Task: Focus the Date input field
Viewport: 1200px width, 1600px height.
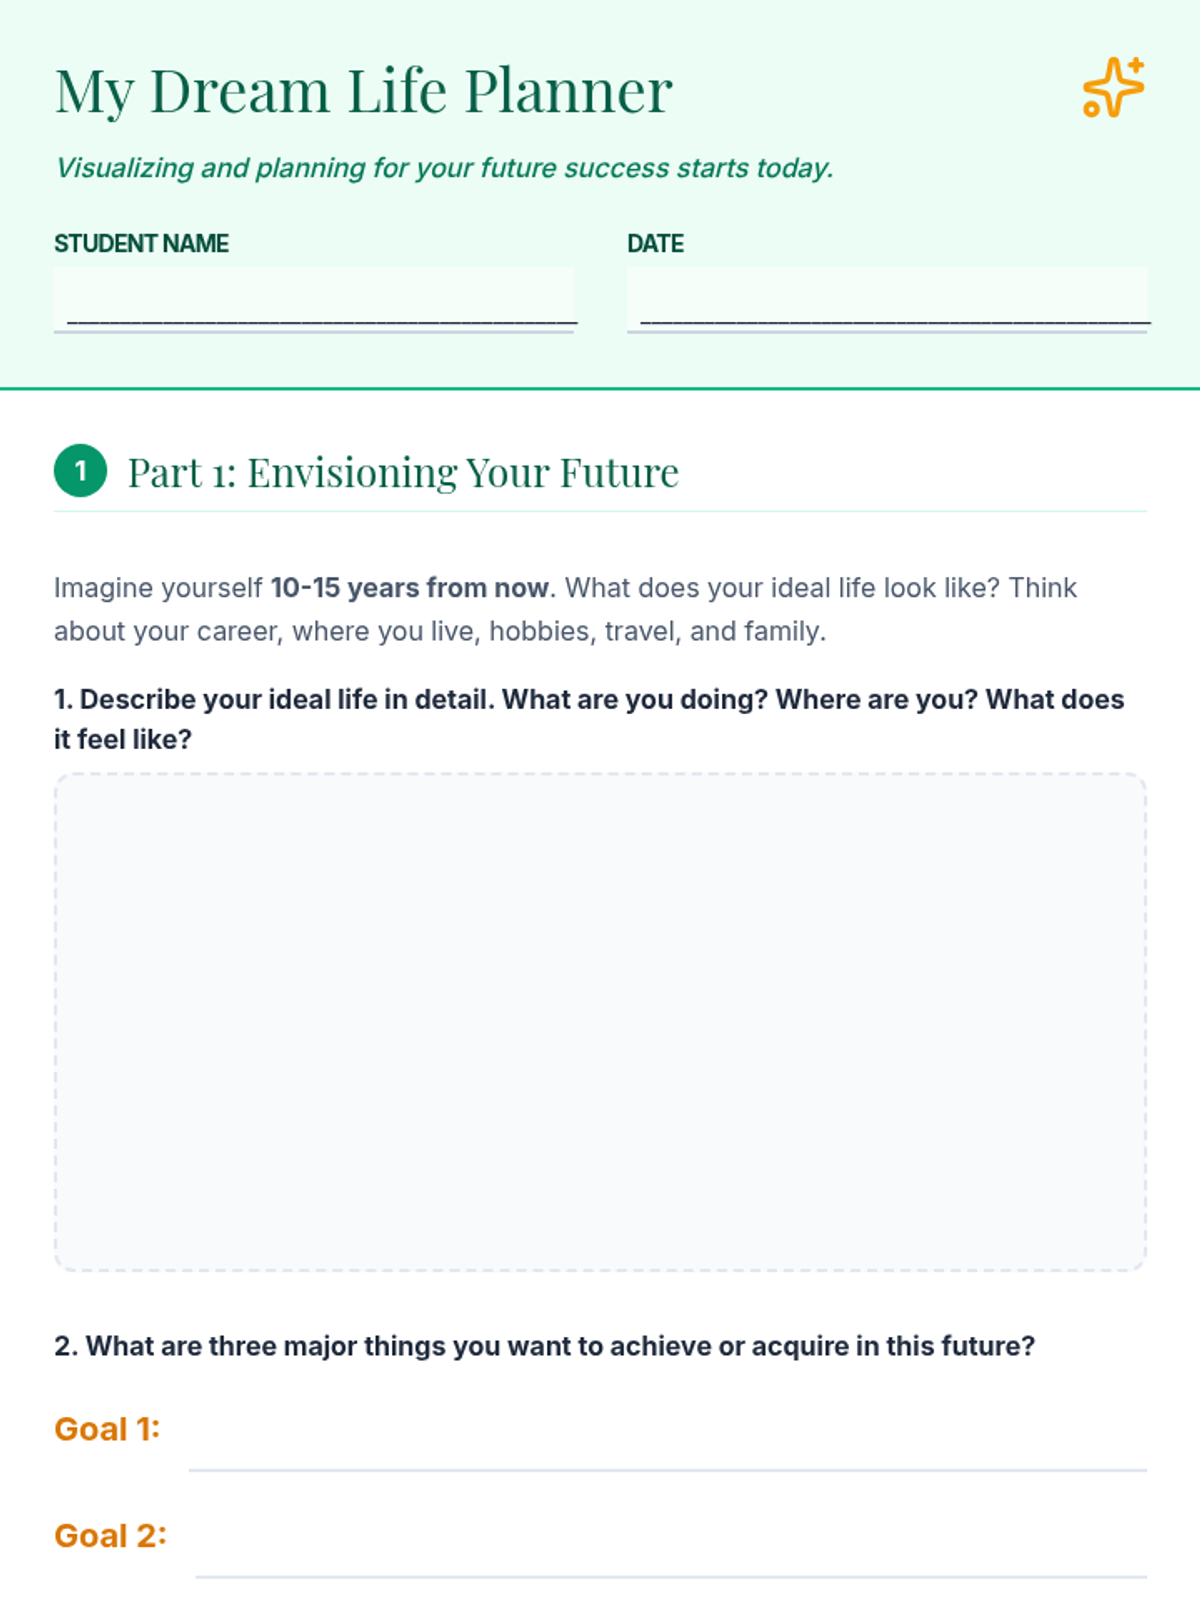Action: click(887, 299)
